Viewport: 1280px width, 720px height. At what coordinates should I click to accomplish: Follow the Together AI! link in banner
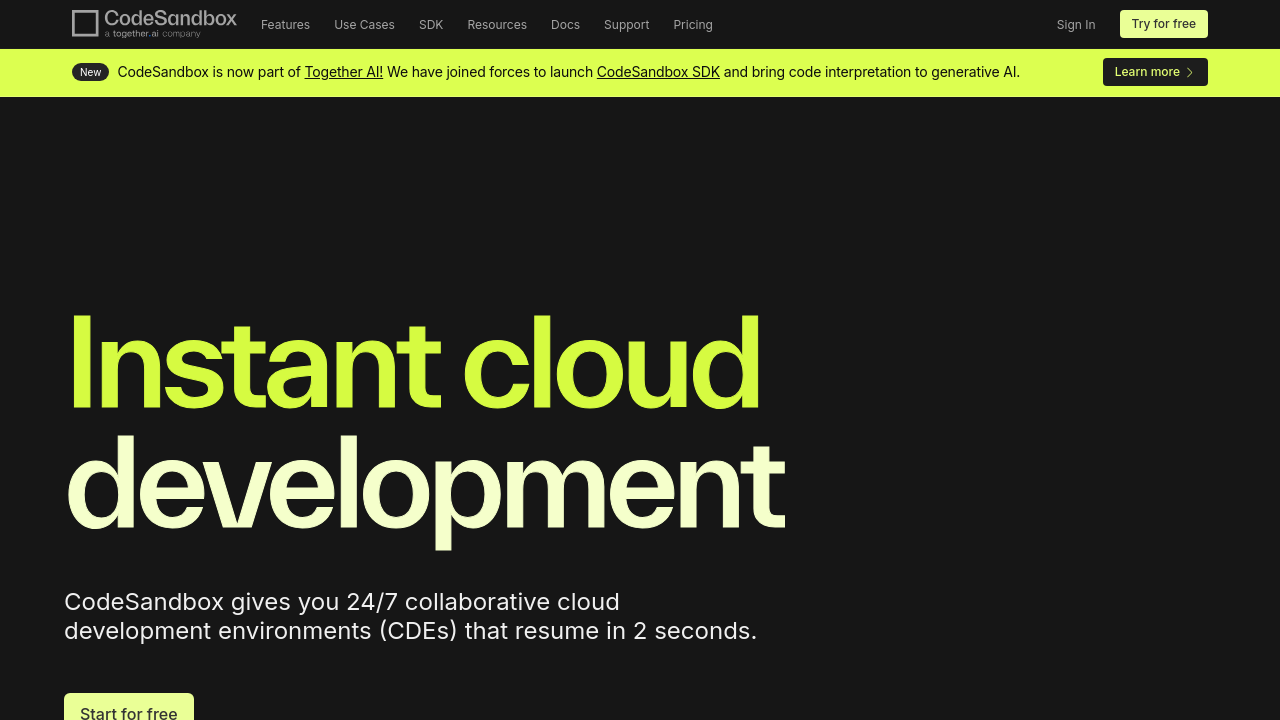pyautogui.click(x=344, y=72)
